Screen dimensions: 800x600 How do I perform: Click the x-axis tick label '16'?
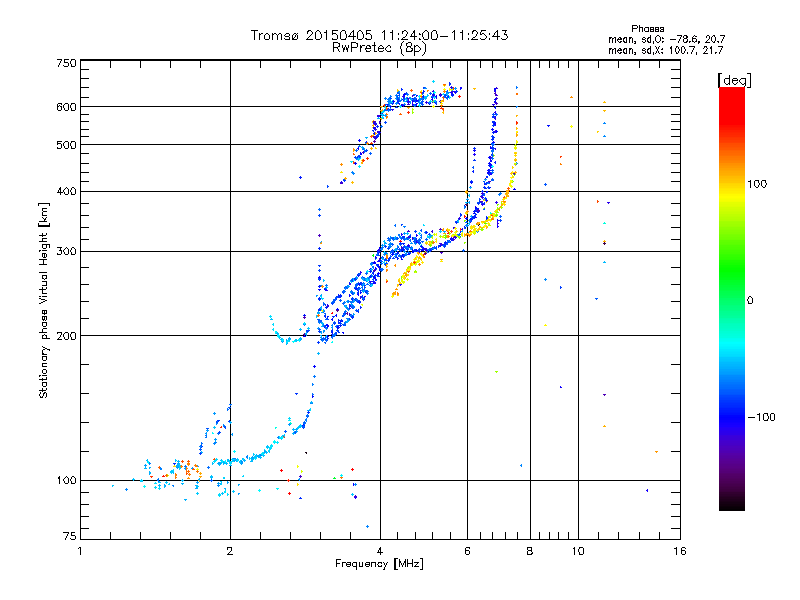[680, 551]
